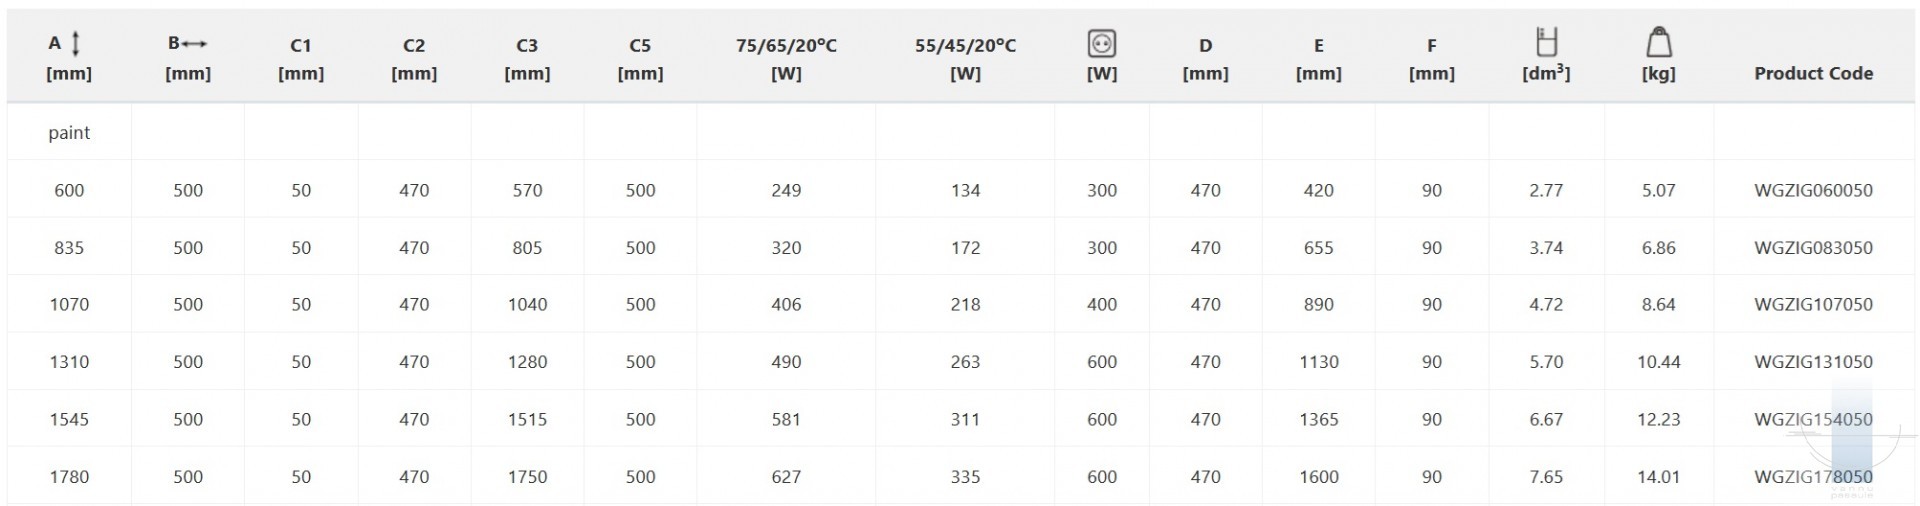
Task: Click the E [mm] column header
Action: click(x=1318, y=58)
